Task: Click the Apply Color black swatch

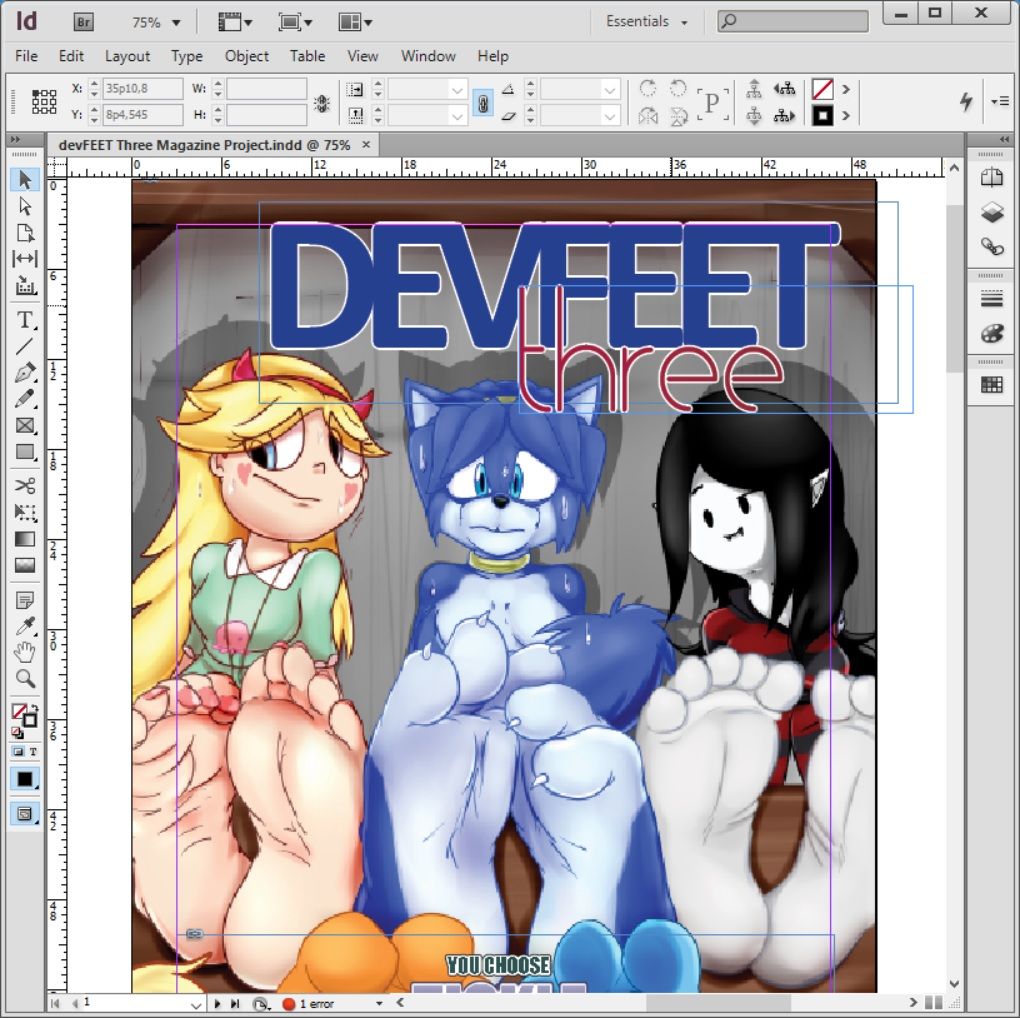Action: (x=25, y=779)
